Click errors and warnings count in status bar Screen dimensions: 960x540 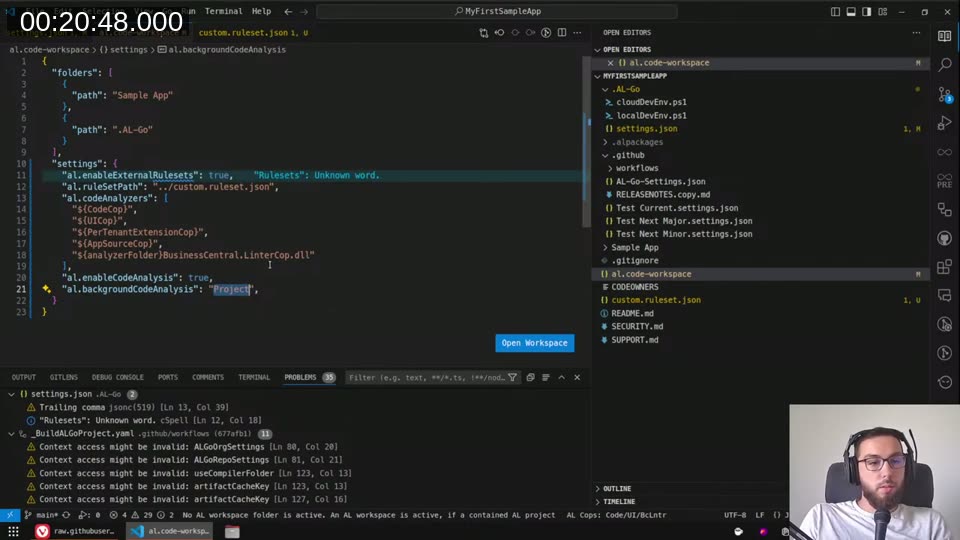click(x=143, y=515)
